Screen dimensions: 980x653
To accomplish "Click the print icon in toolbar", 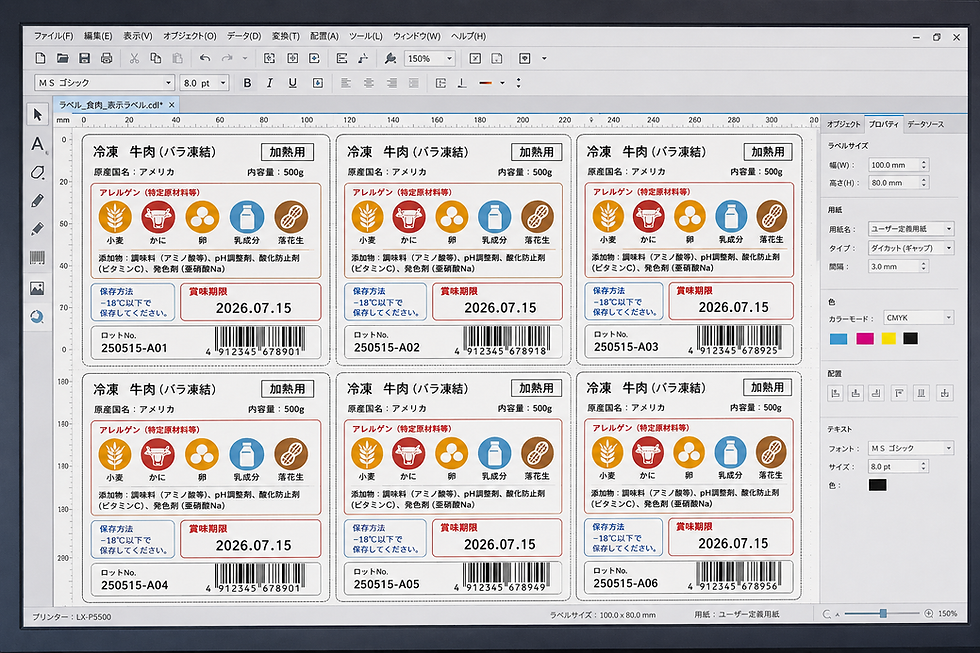I will pos(107,58).
